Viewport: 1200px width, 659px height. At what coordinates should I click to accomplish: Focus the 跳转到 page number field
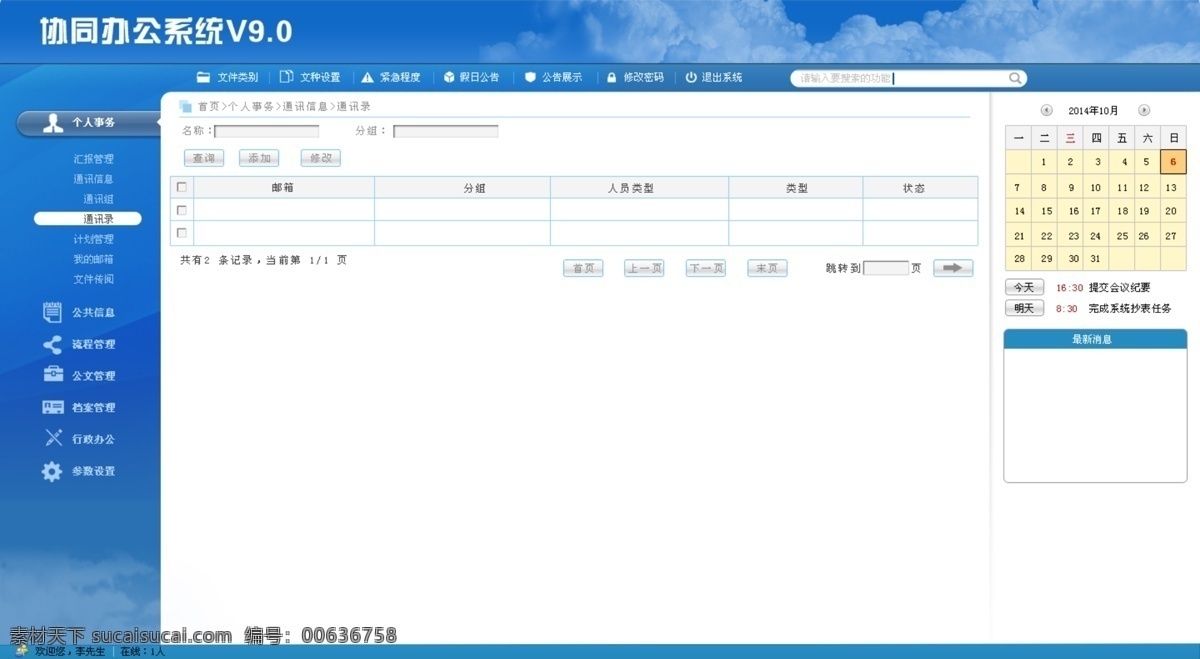coord(886,268)
